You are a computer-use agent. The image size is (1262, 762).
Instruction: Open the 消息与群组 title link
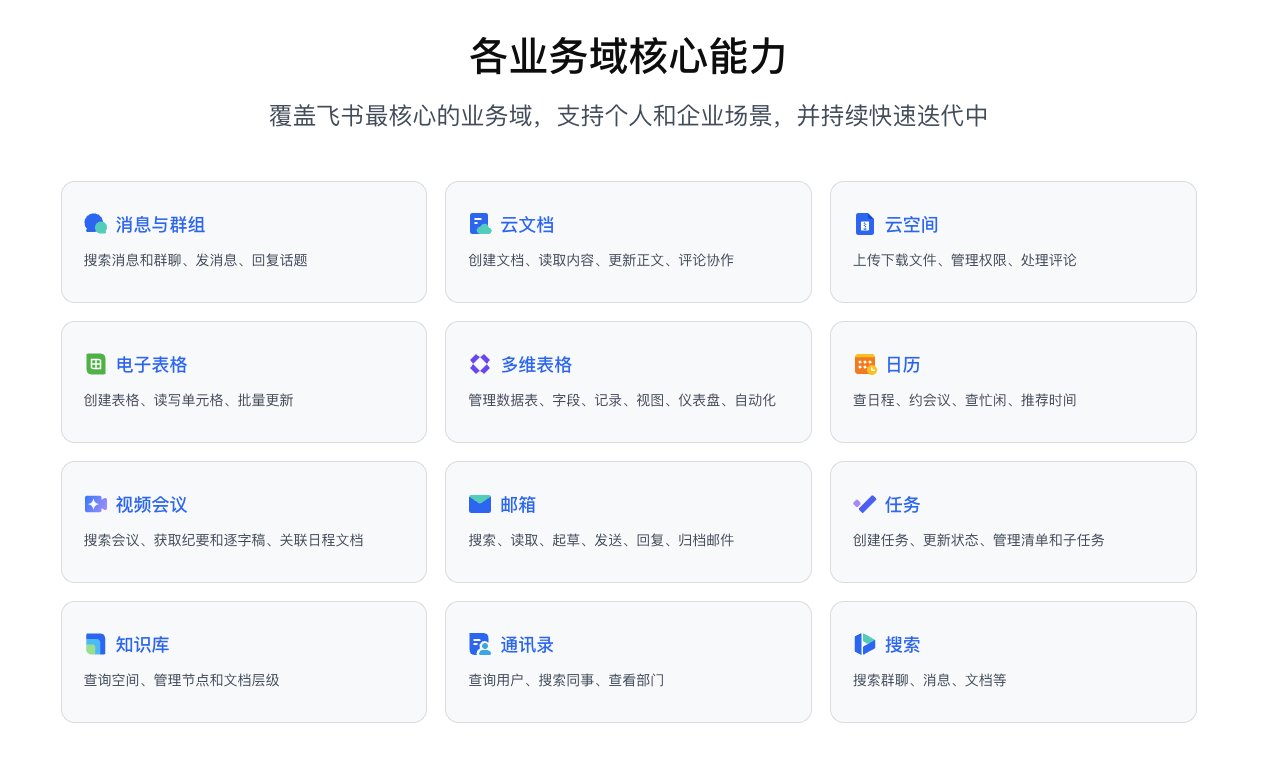(x=160, y=225)
